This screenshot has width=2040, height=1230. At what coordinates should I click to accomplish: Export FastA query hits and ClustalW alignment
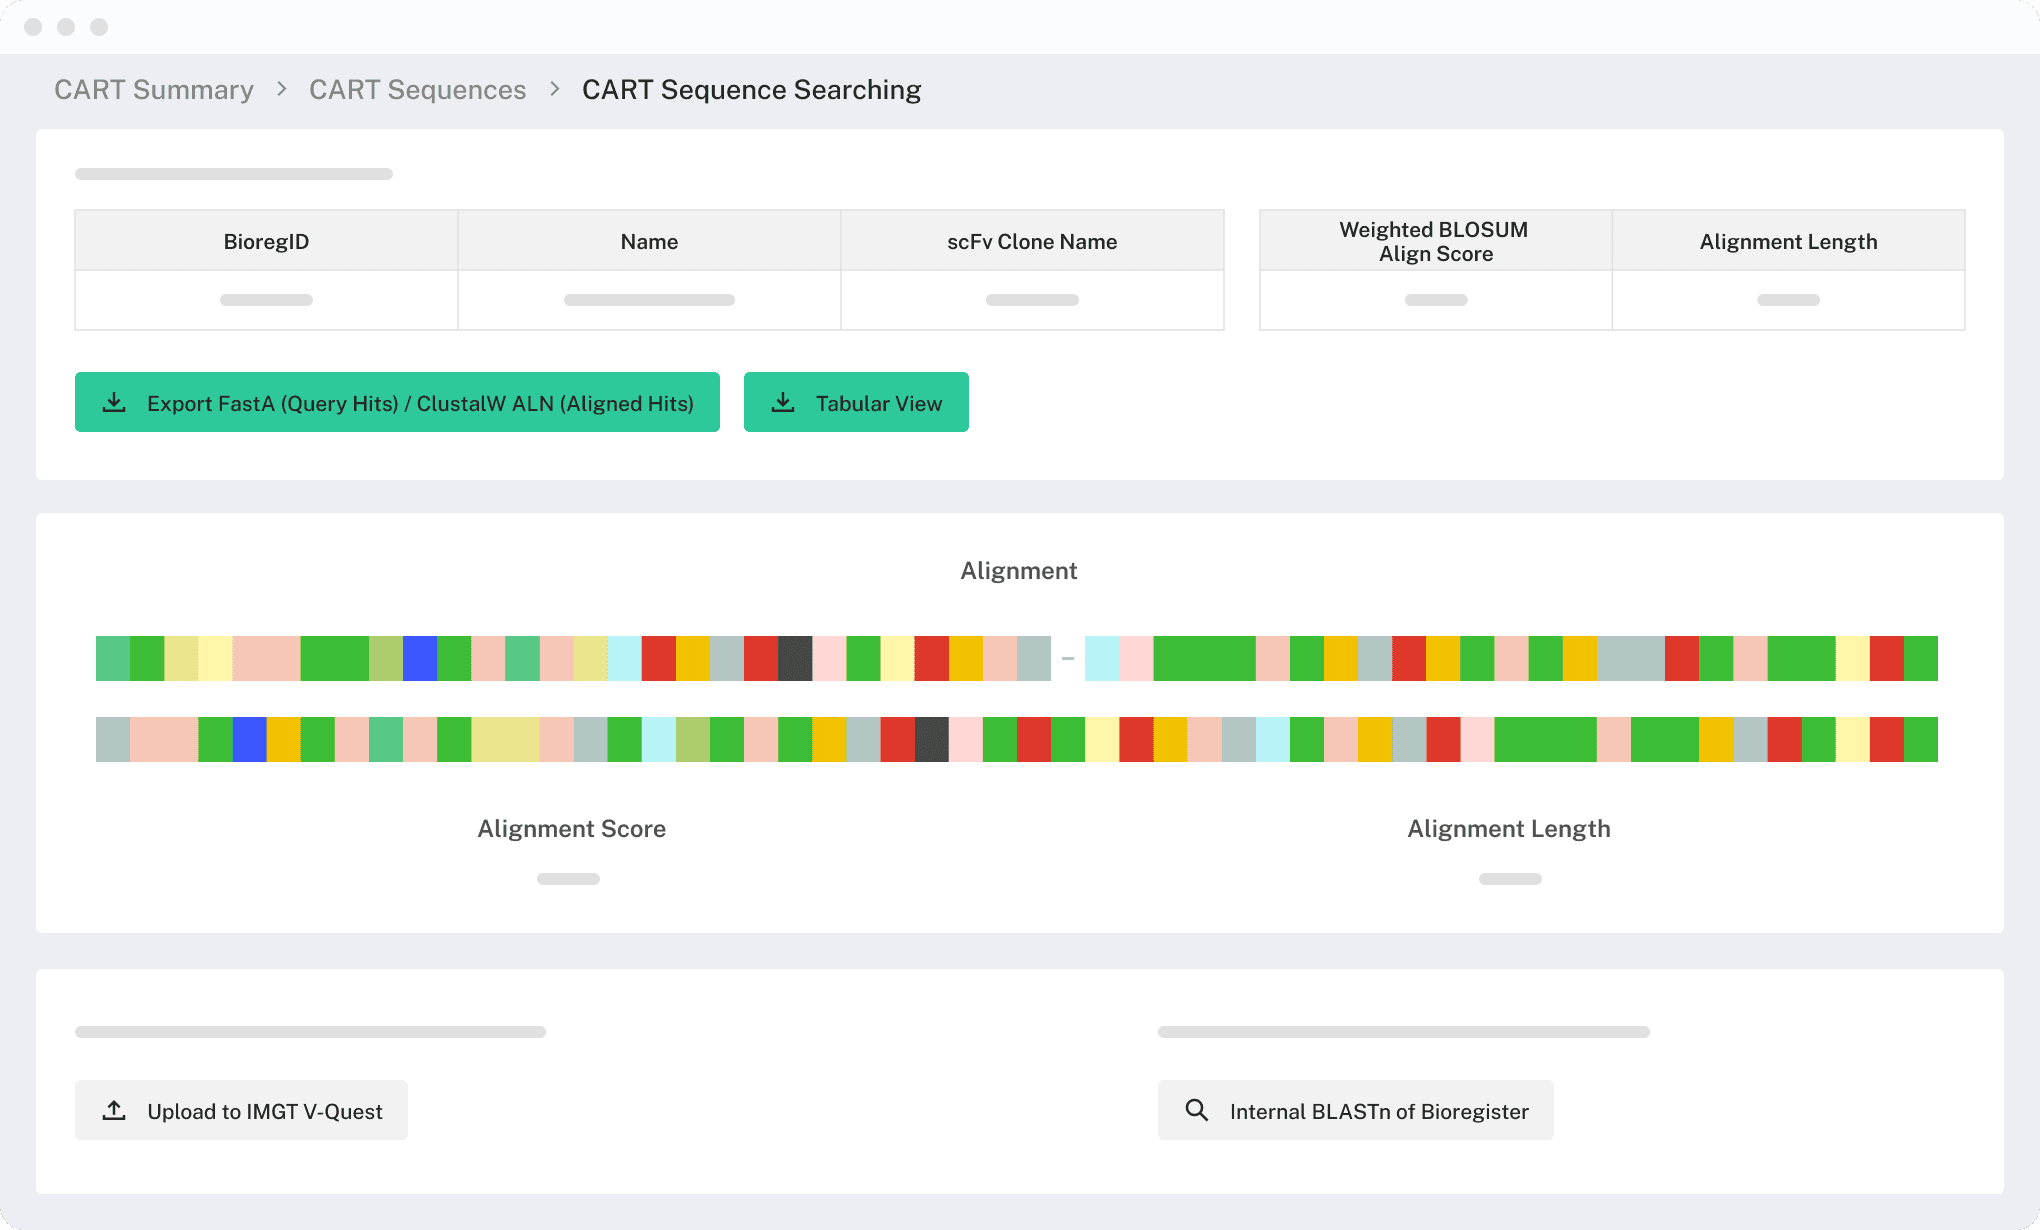(397, 403)
